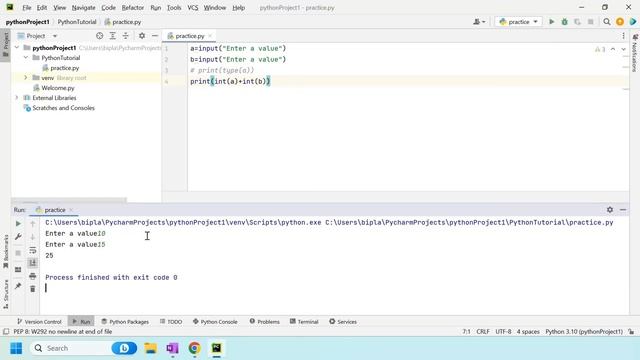Screen dimensions: 640x360
Task: Open the Terminal tool window
Action: click(x=304, y=322)
